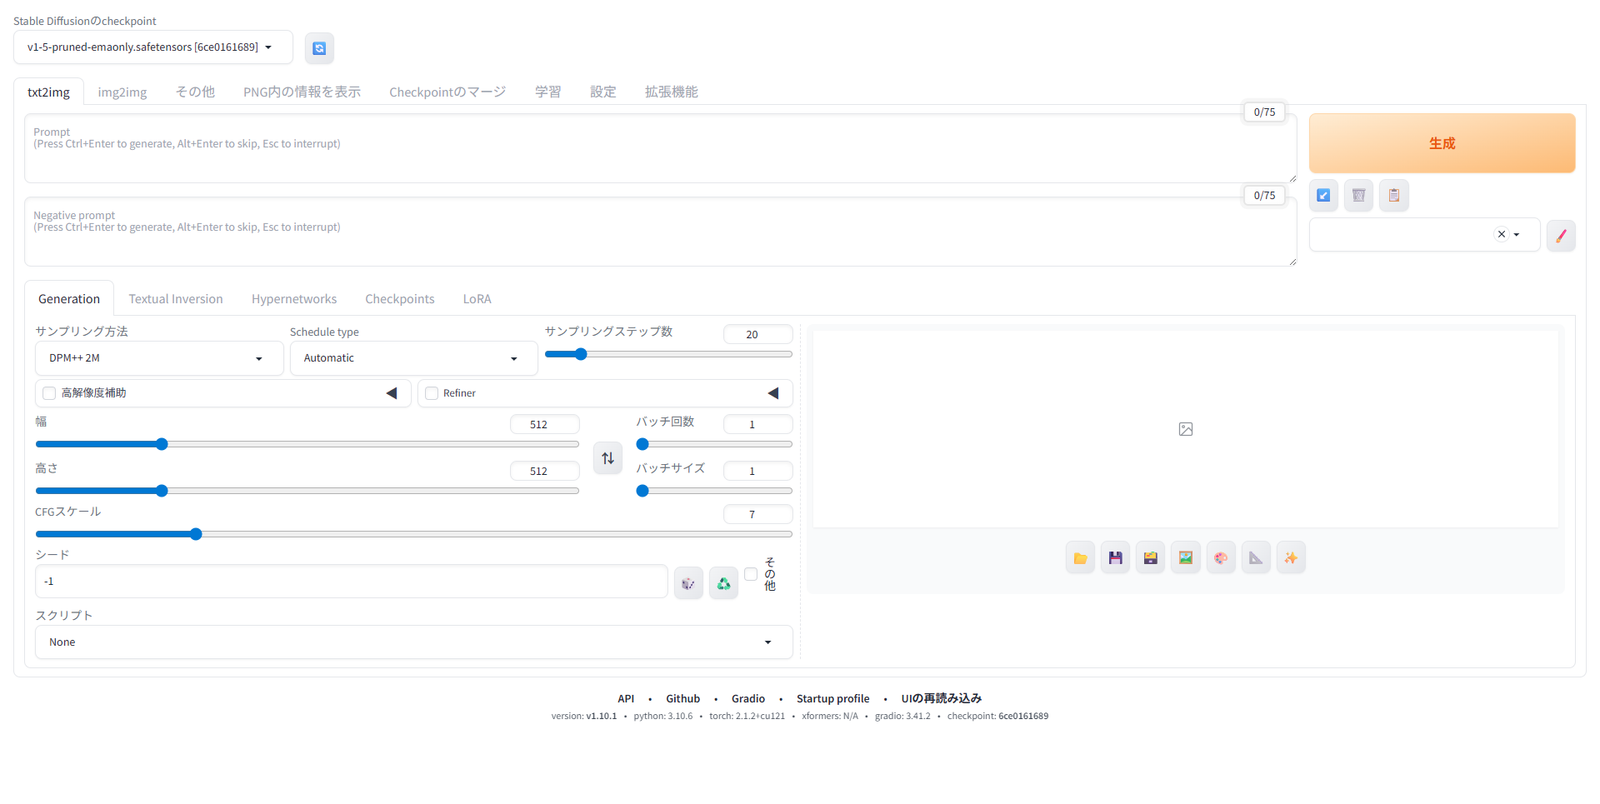1600x804 pixels.
Task: Save image with floppy disk icon
Action: coord(1115,558)
